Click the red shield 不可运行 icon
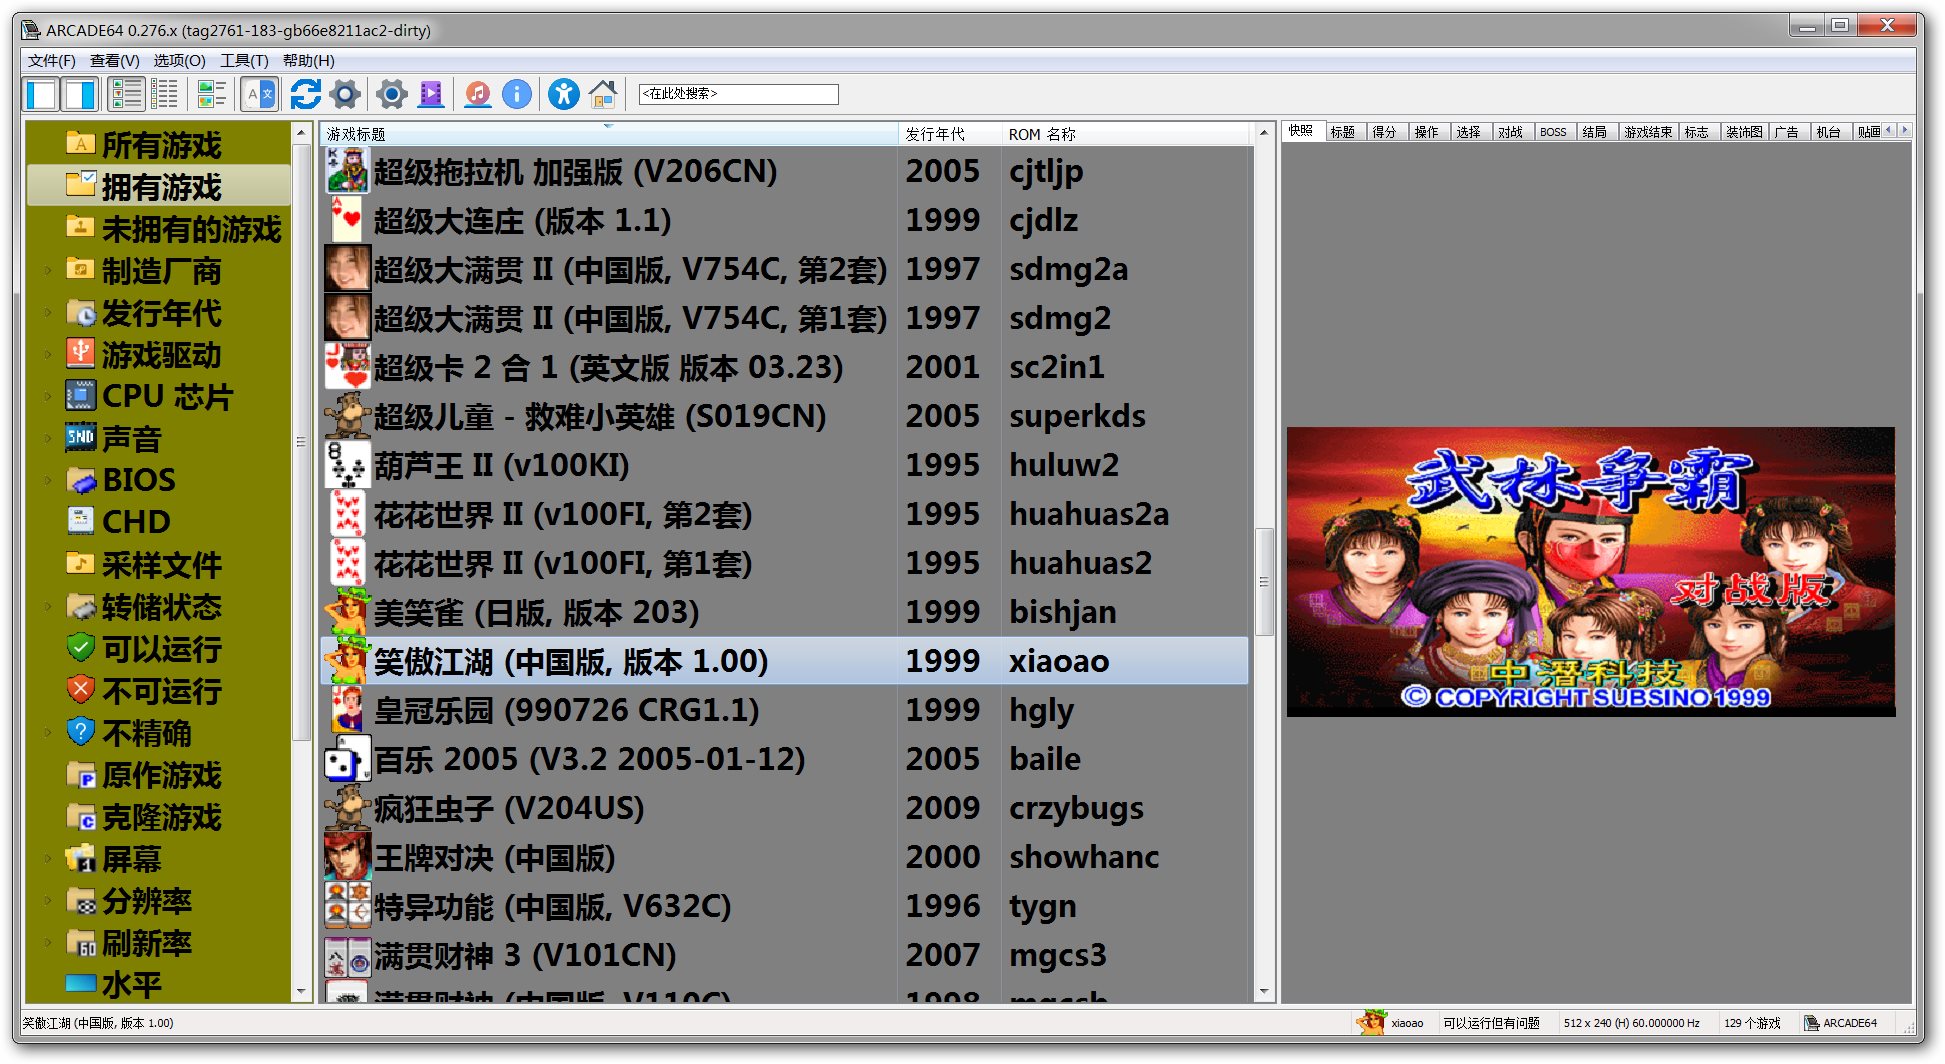This screenshot has width=1945, height=1064. click(x=81, y=690)
